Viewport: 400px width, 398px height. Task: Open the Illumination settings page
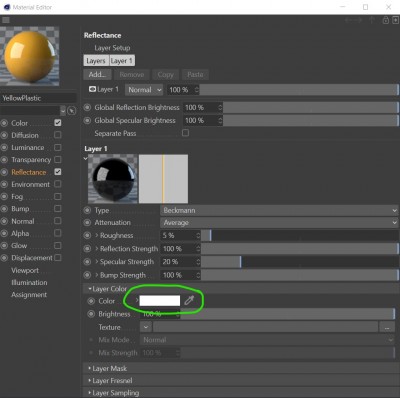(x=29, y=282)
